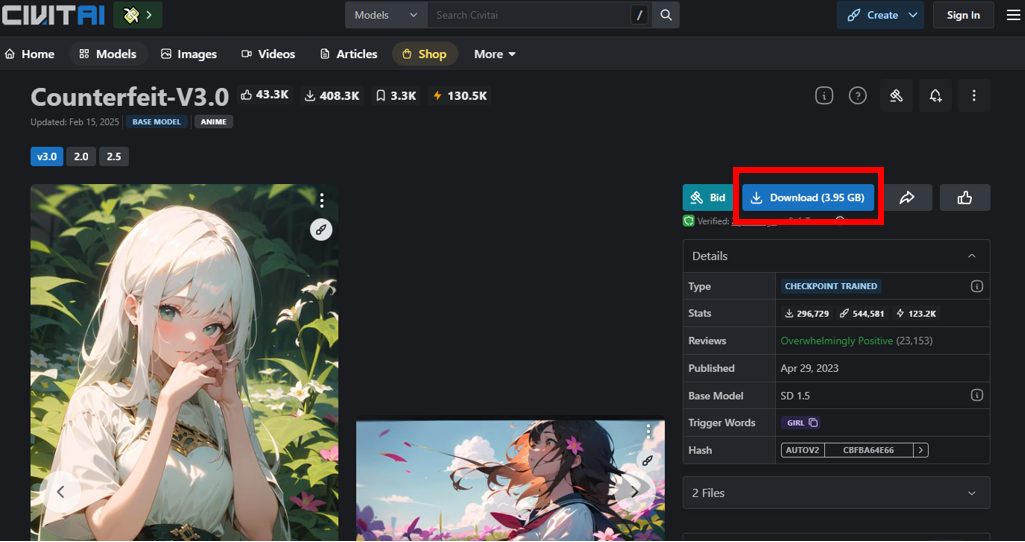Click the notification bell icon
Screen dimensions: 1025x542
click(x=935, y=95)
